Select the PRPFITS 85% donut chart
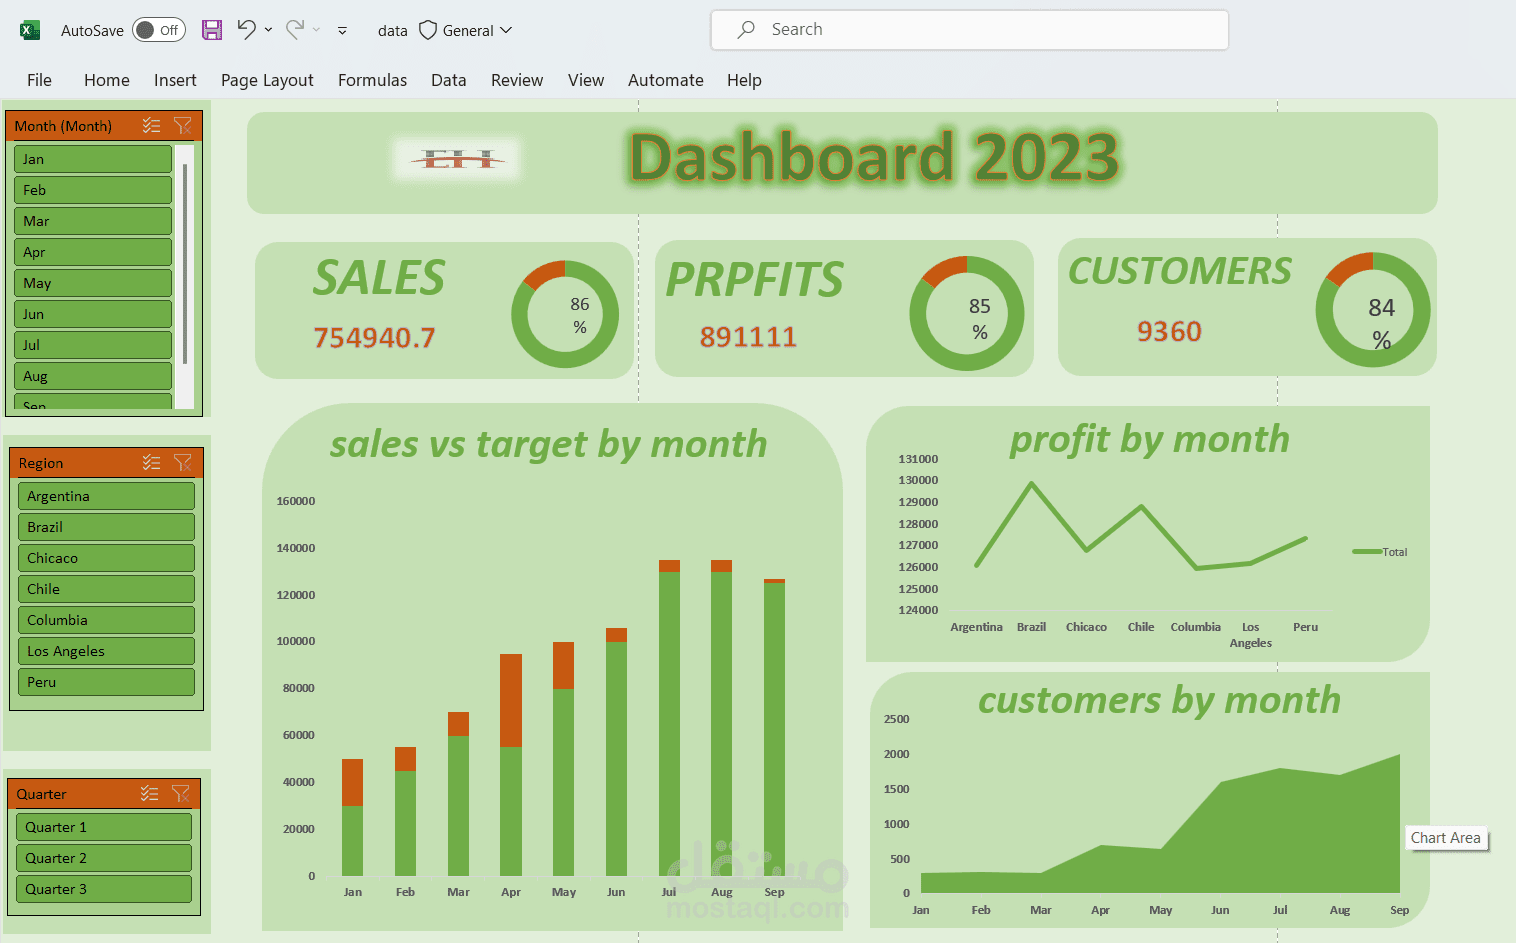1516x943 pixels. coord(967,313)
